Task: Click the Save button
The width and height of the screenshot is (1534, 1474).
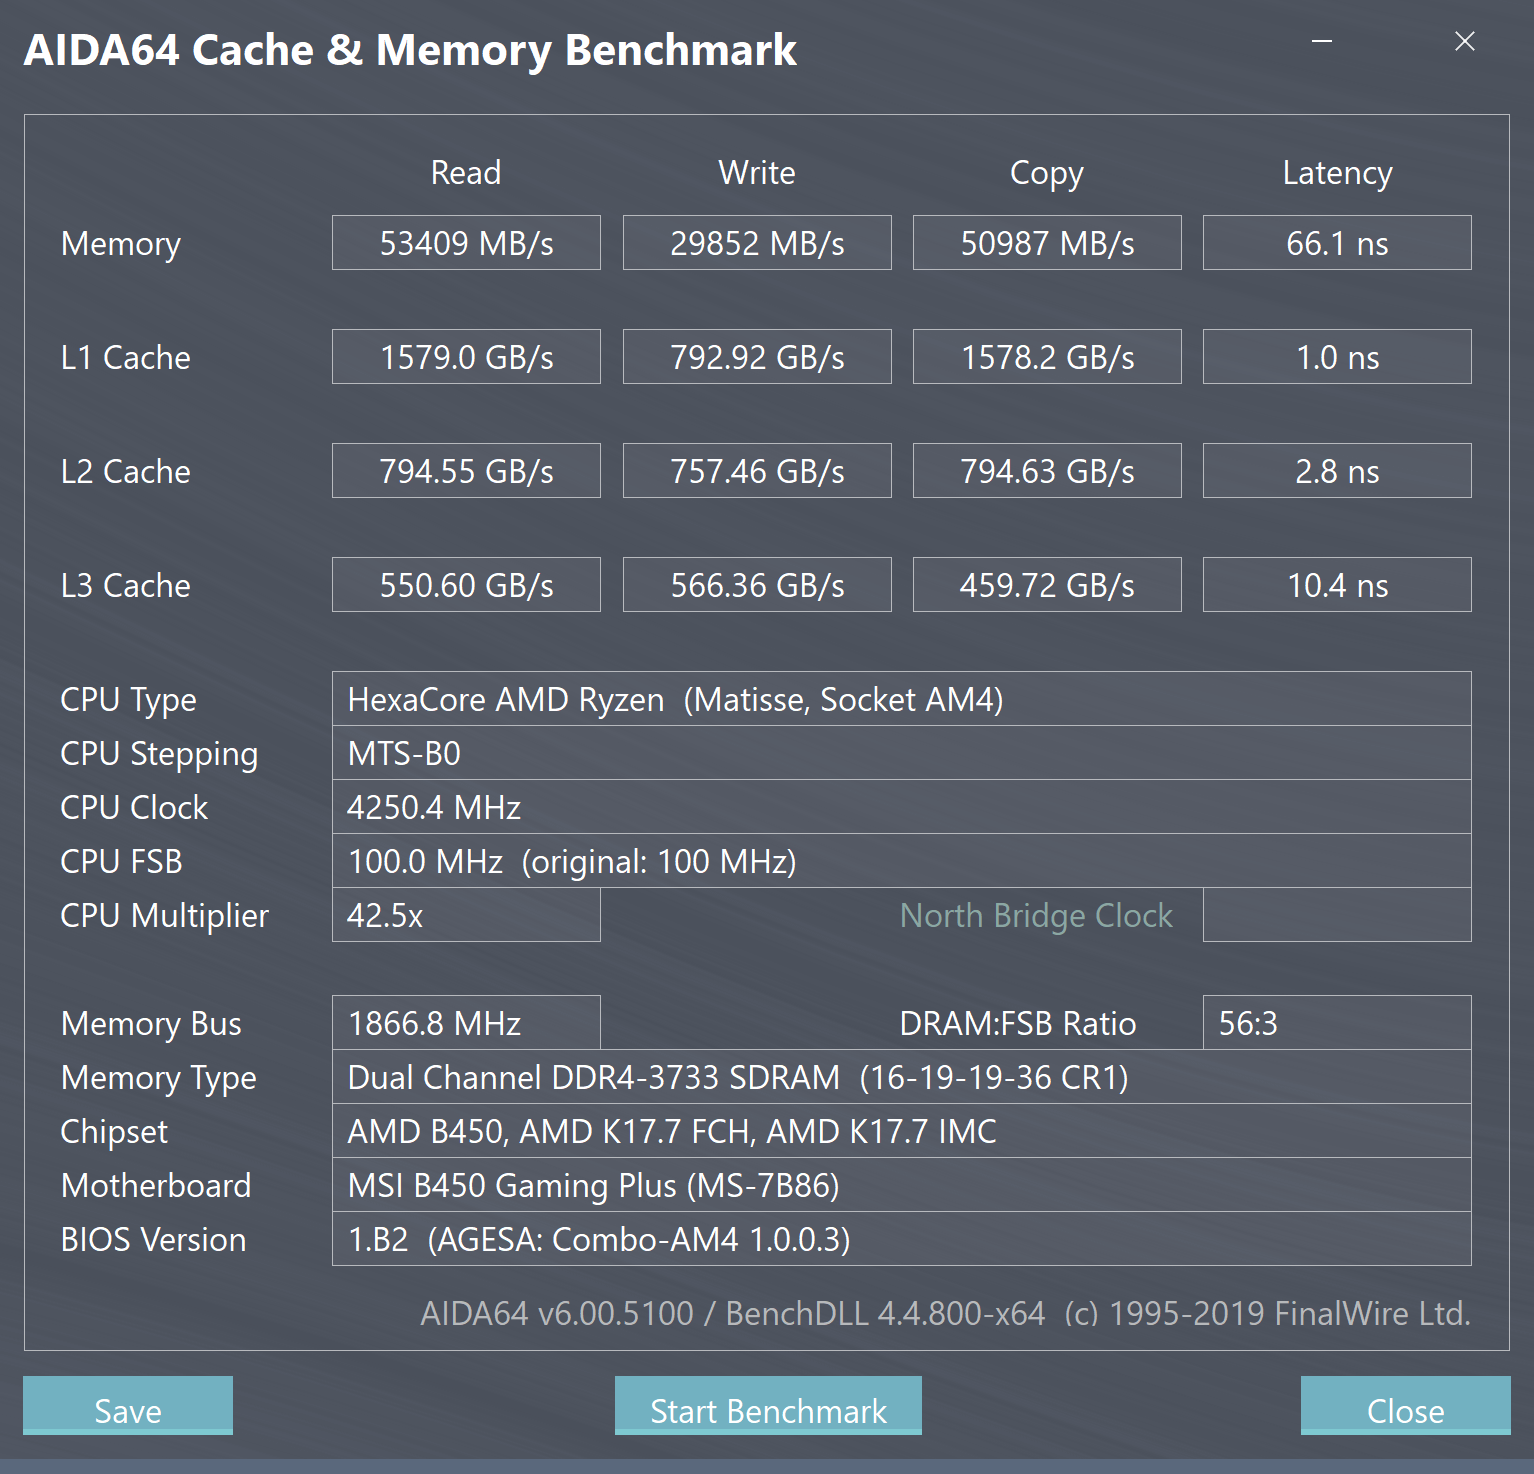Action: [128, 1406]
